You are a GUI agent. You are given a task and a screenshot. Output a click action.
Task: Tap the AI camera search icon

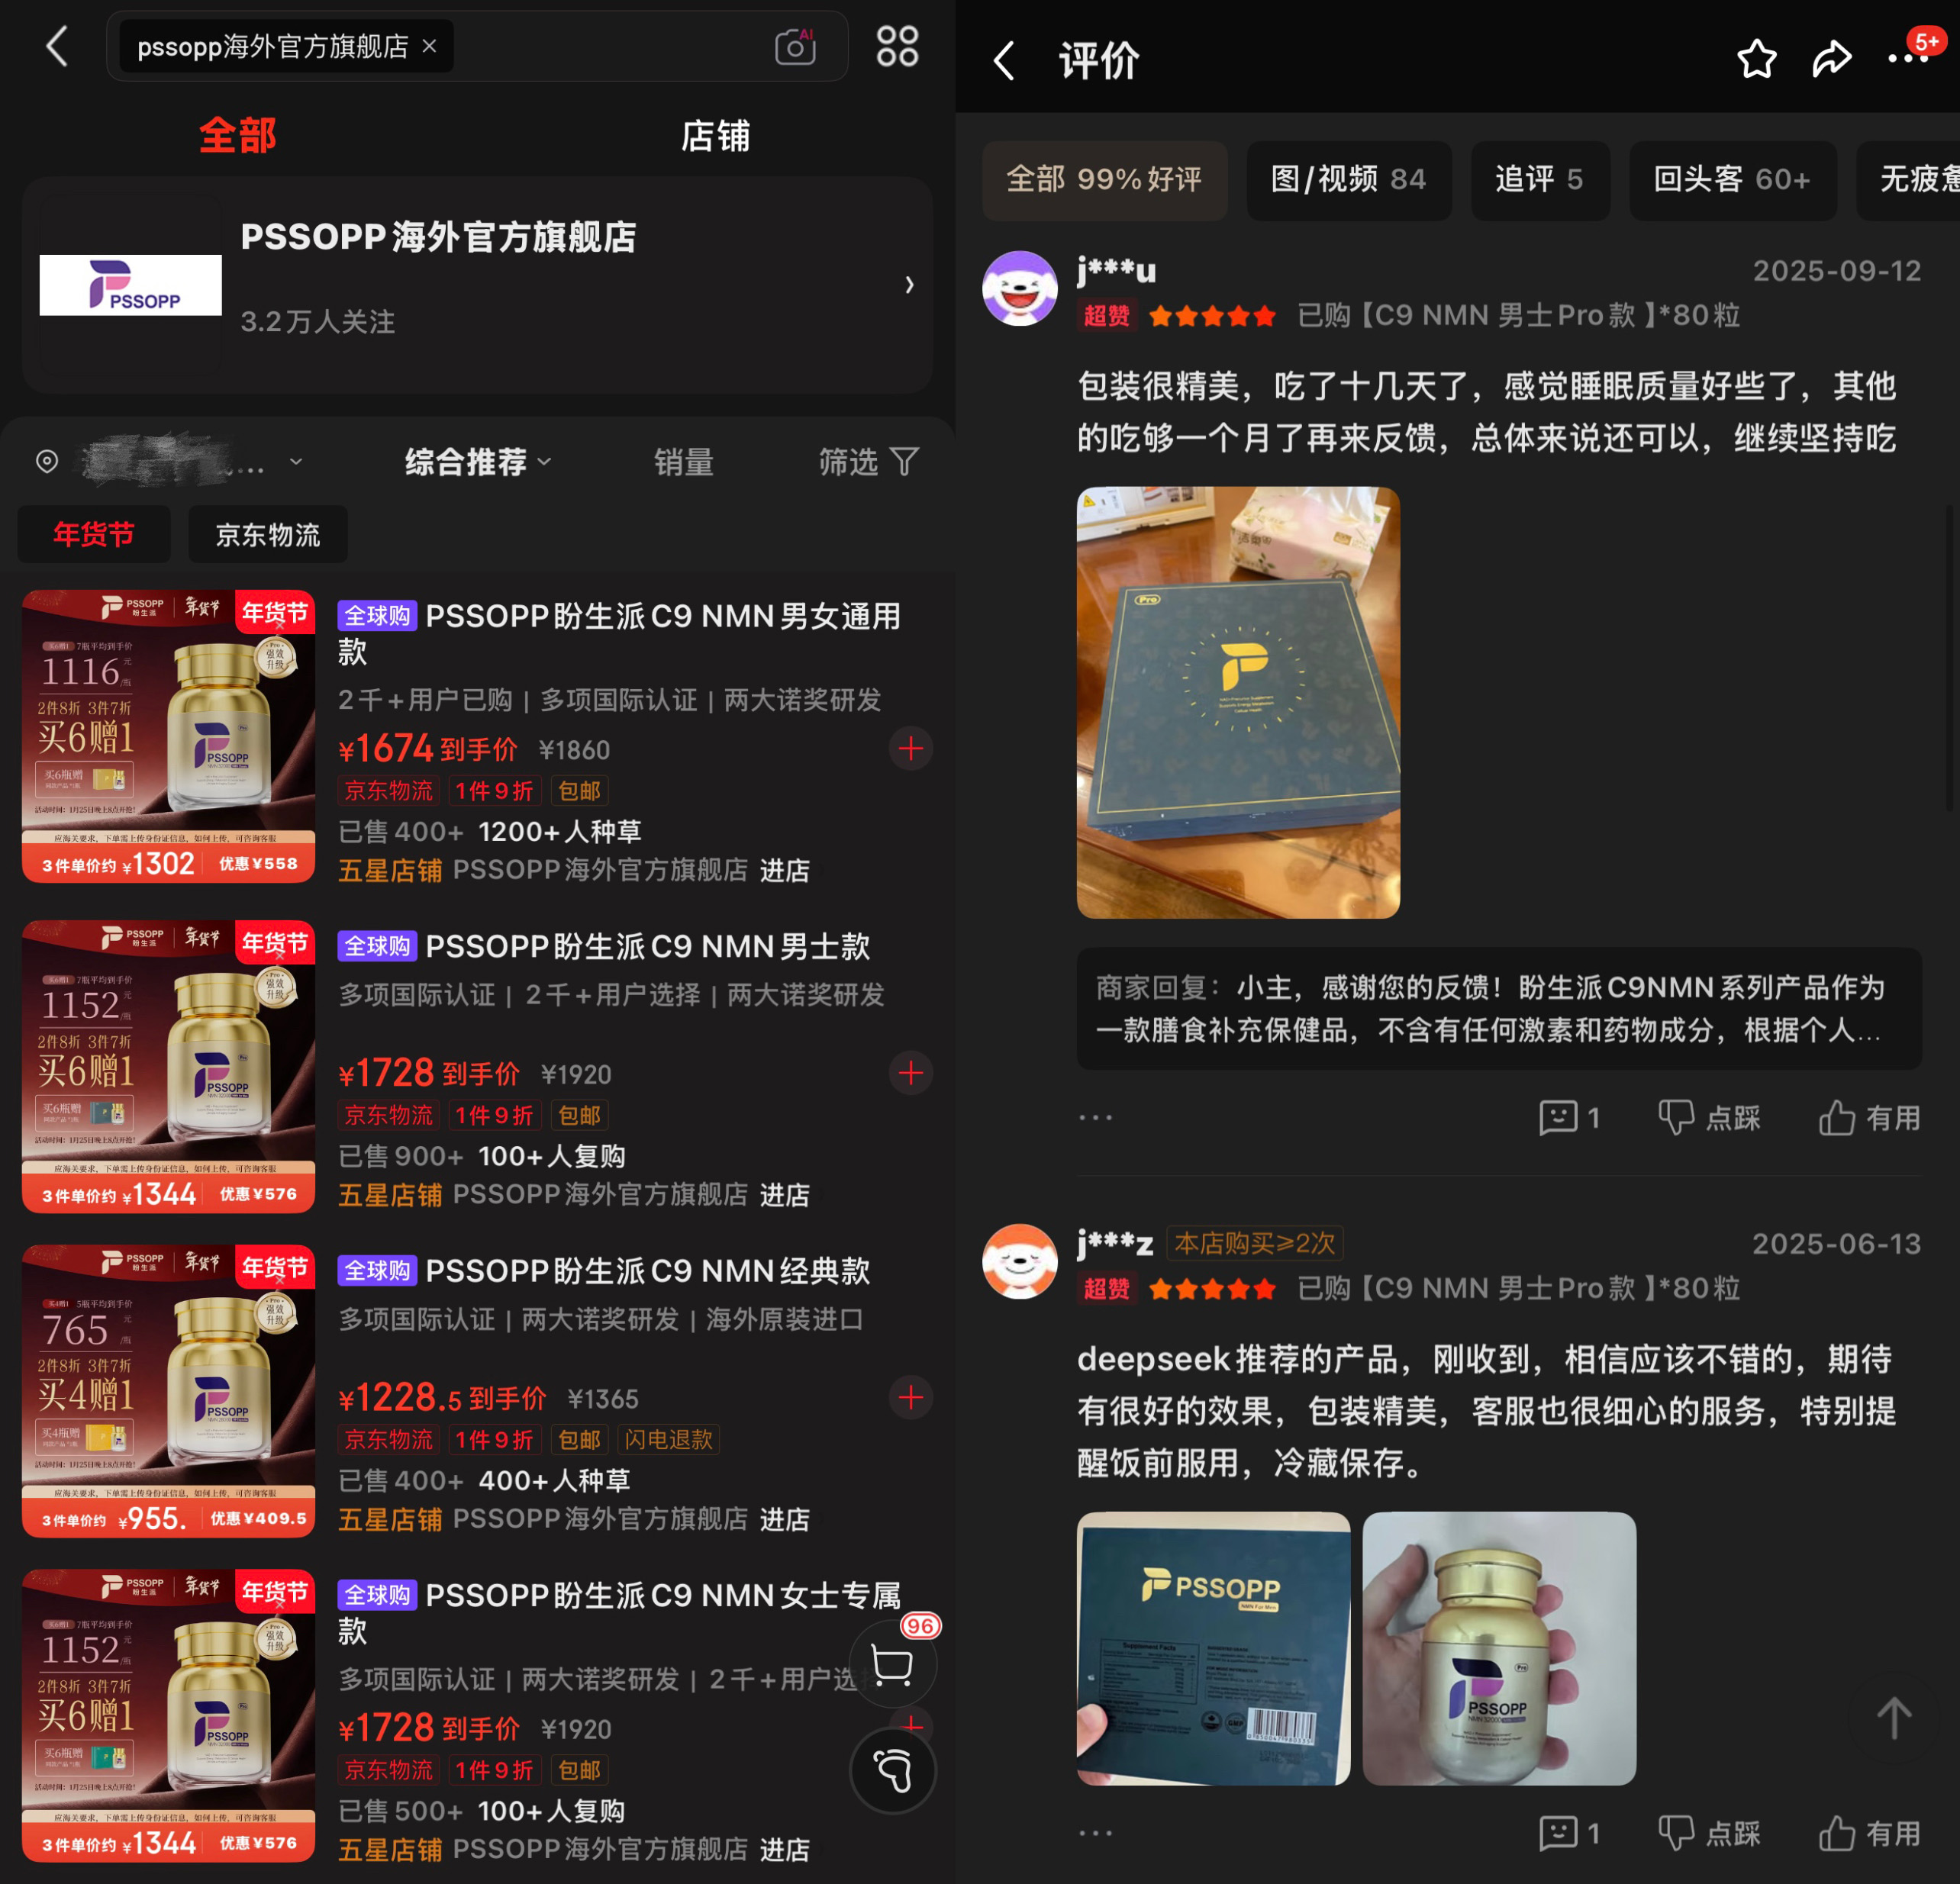pyautogui.click(x=795, y=46)
